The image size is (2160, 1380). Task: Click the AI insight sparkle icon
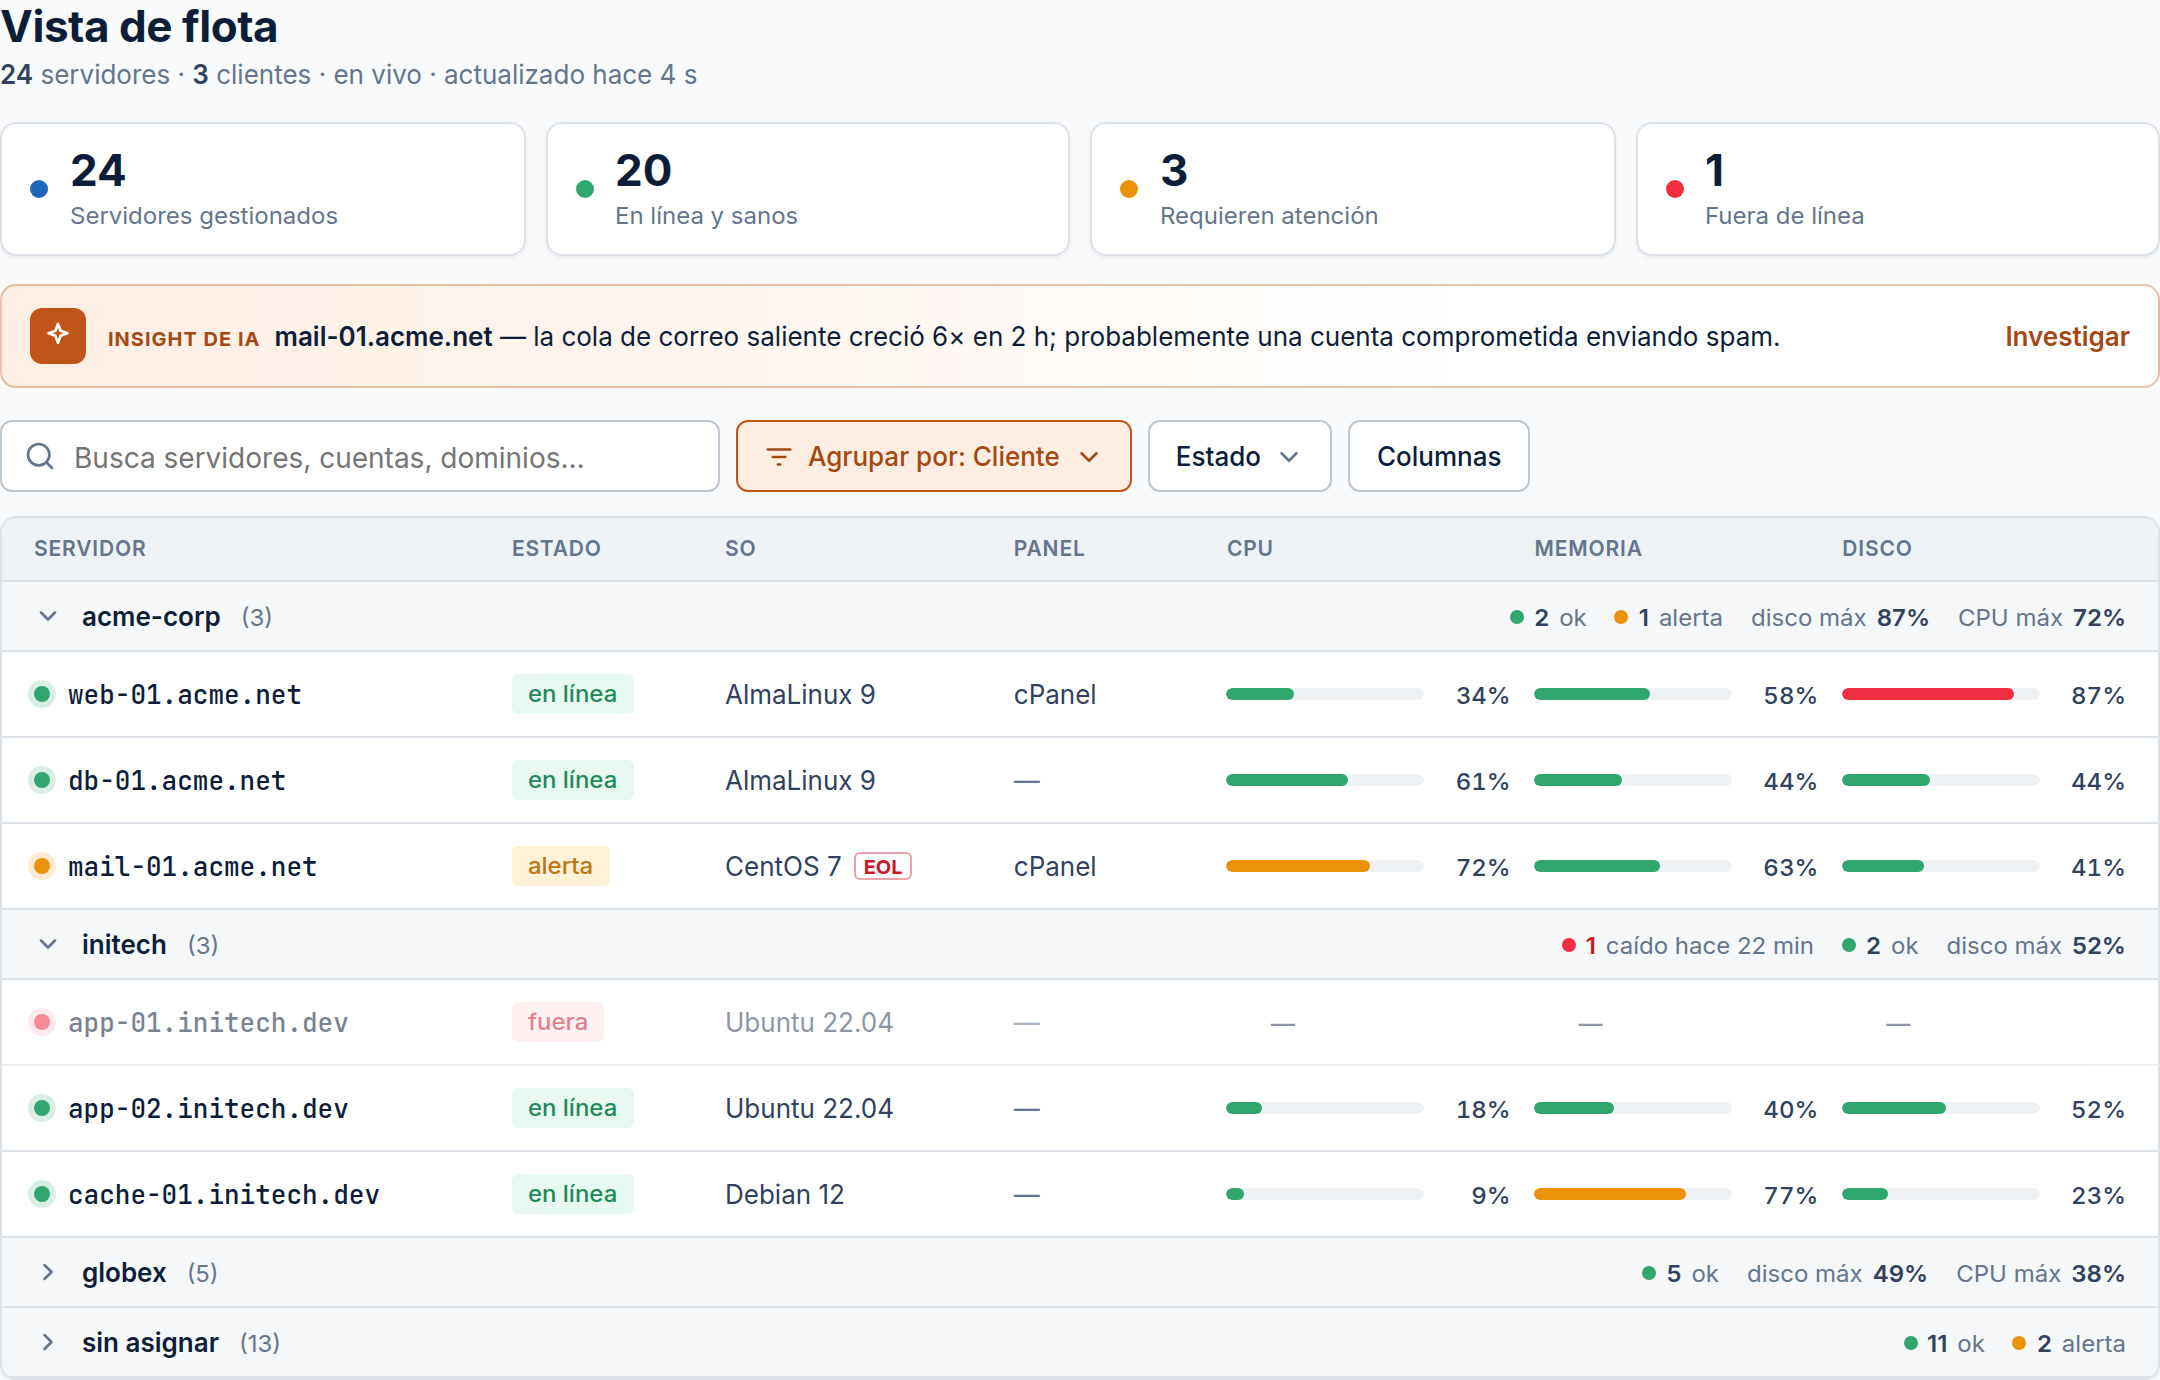pyautogui.click(x=58, y=336)
